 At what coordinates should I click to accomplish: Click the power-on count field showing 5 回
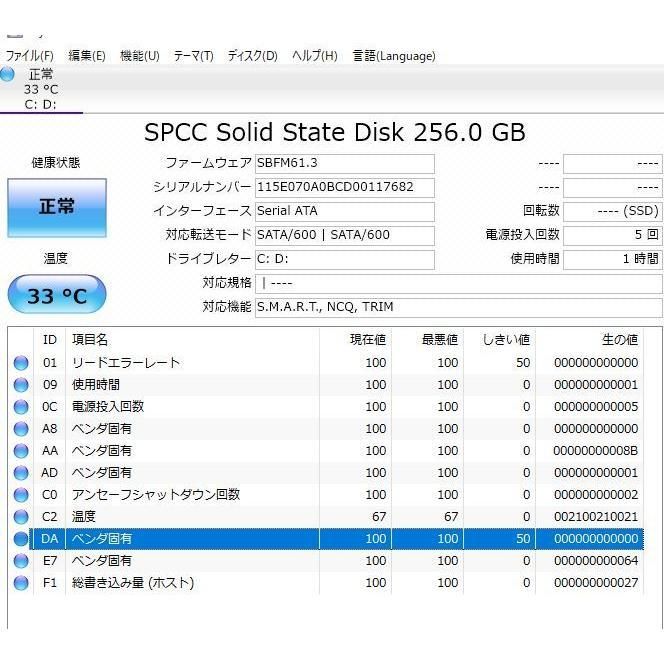coord(612,235)
